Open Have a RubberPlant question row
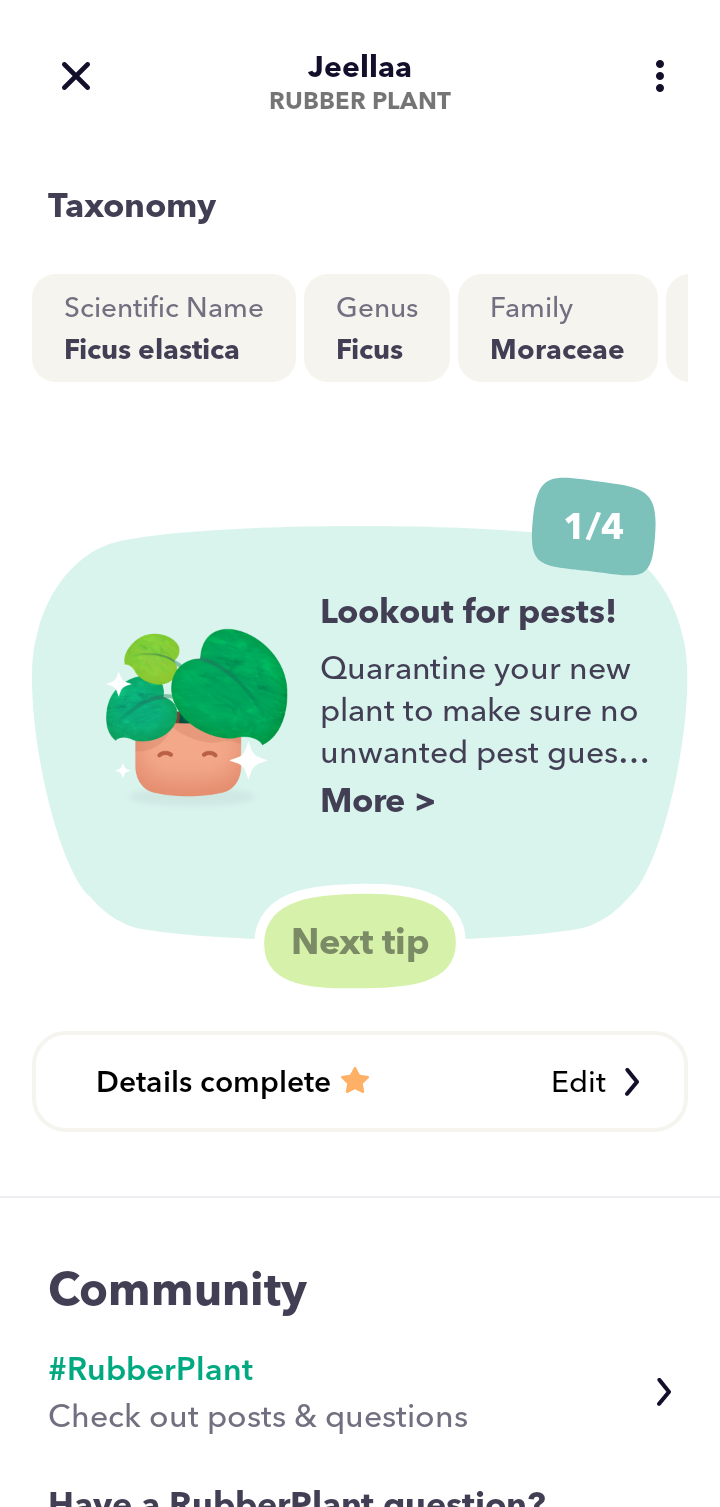 pos(360,1497)
